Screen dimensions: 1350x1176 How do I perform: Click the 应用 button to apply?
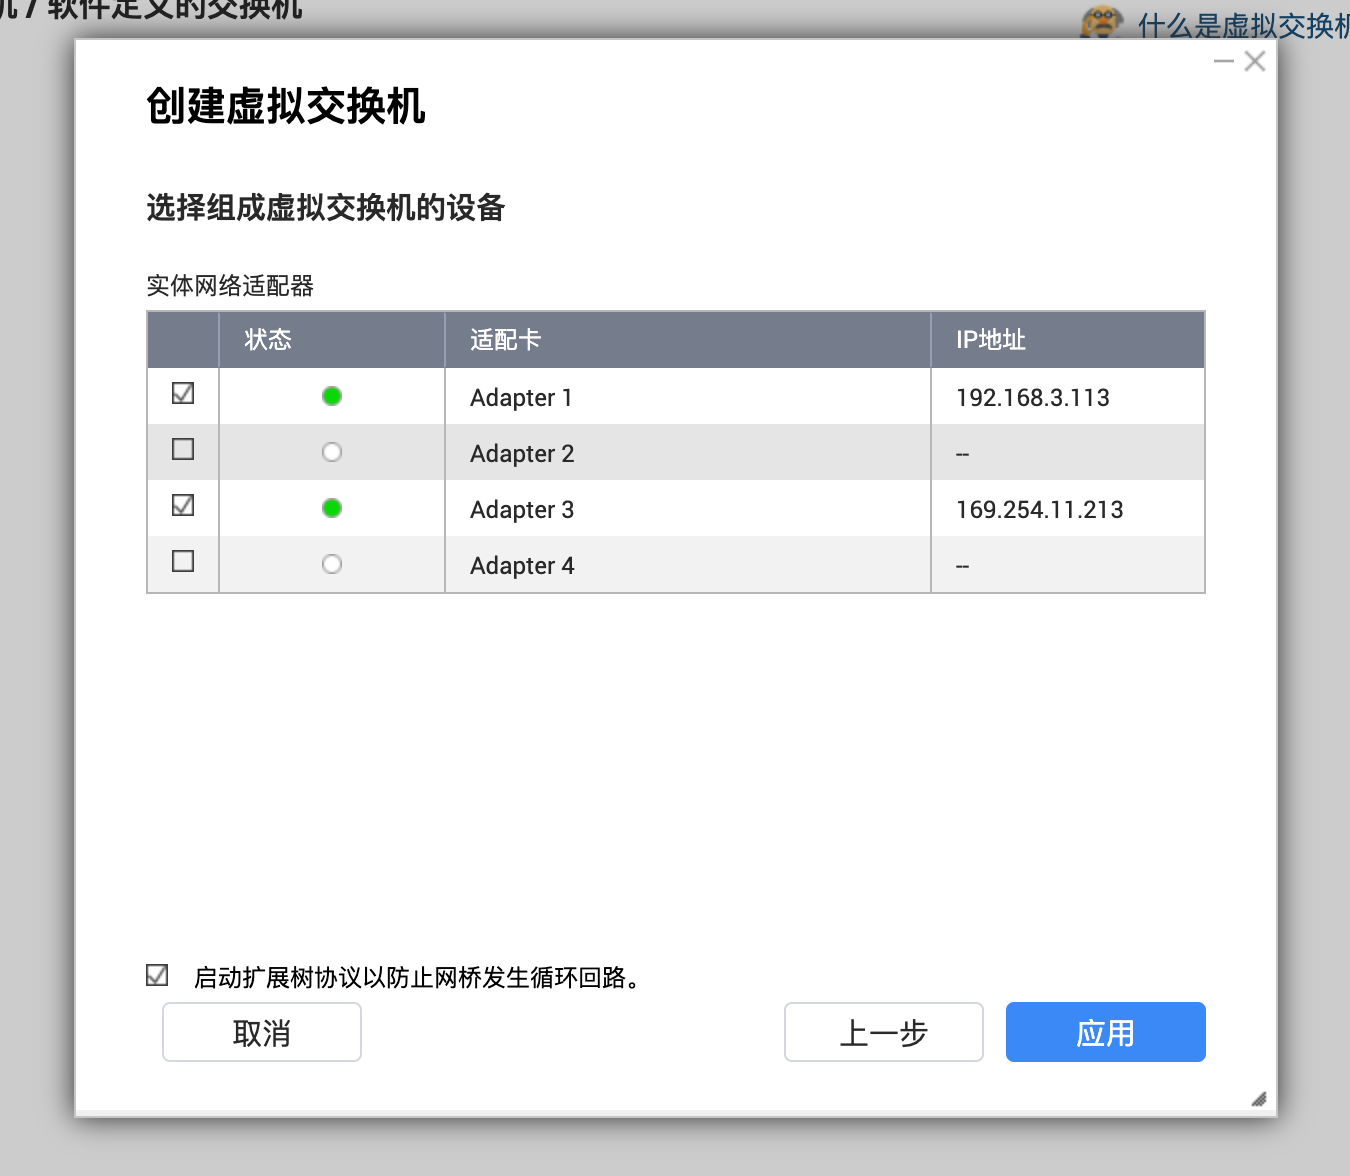[x=1105, y=1032]
